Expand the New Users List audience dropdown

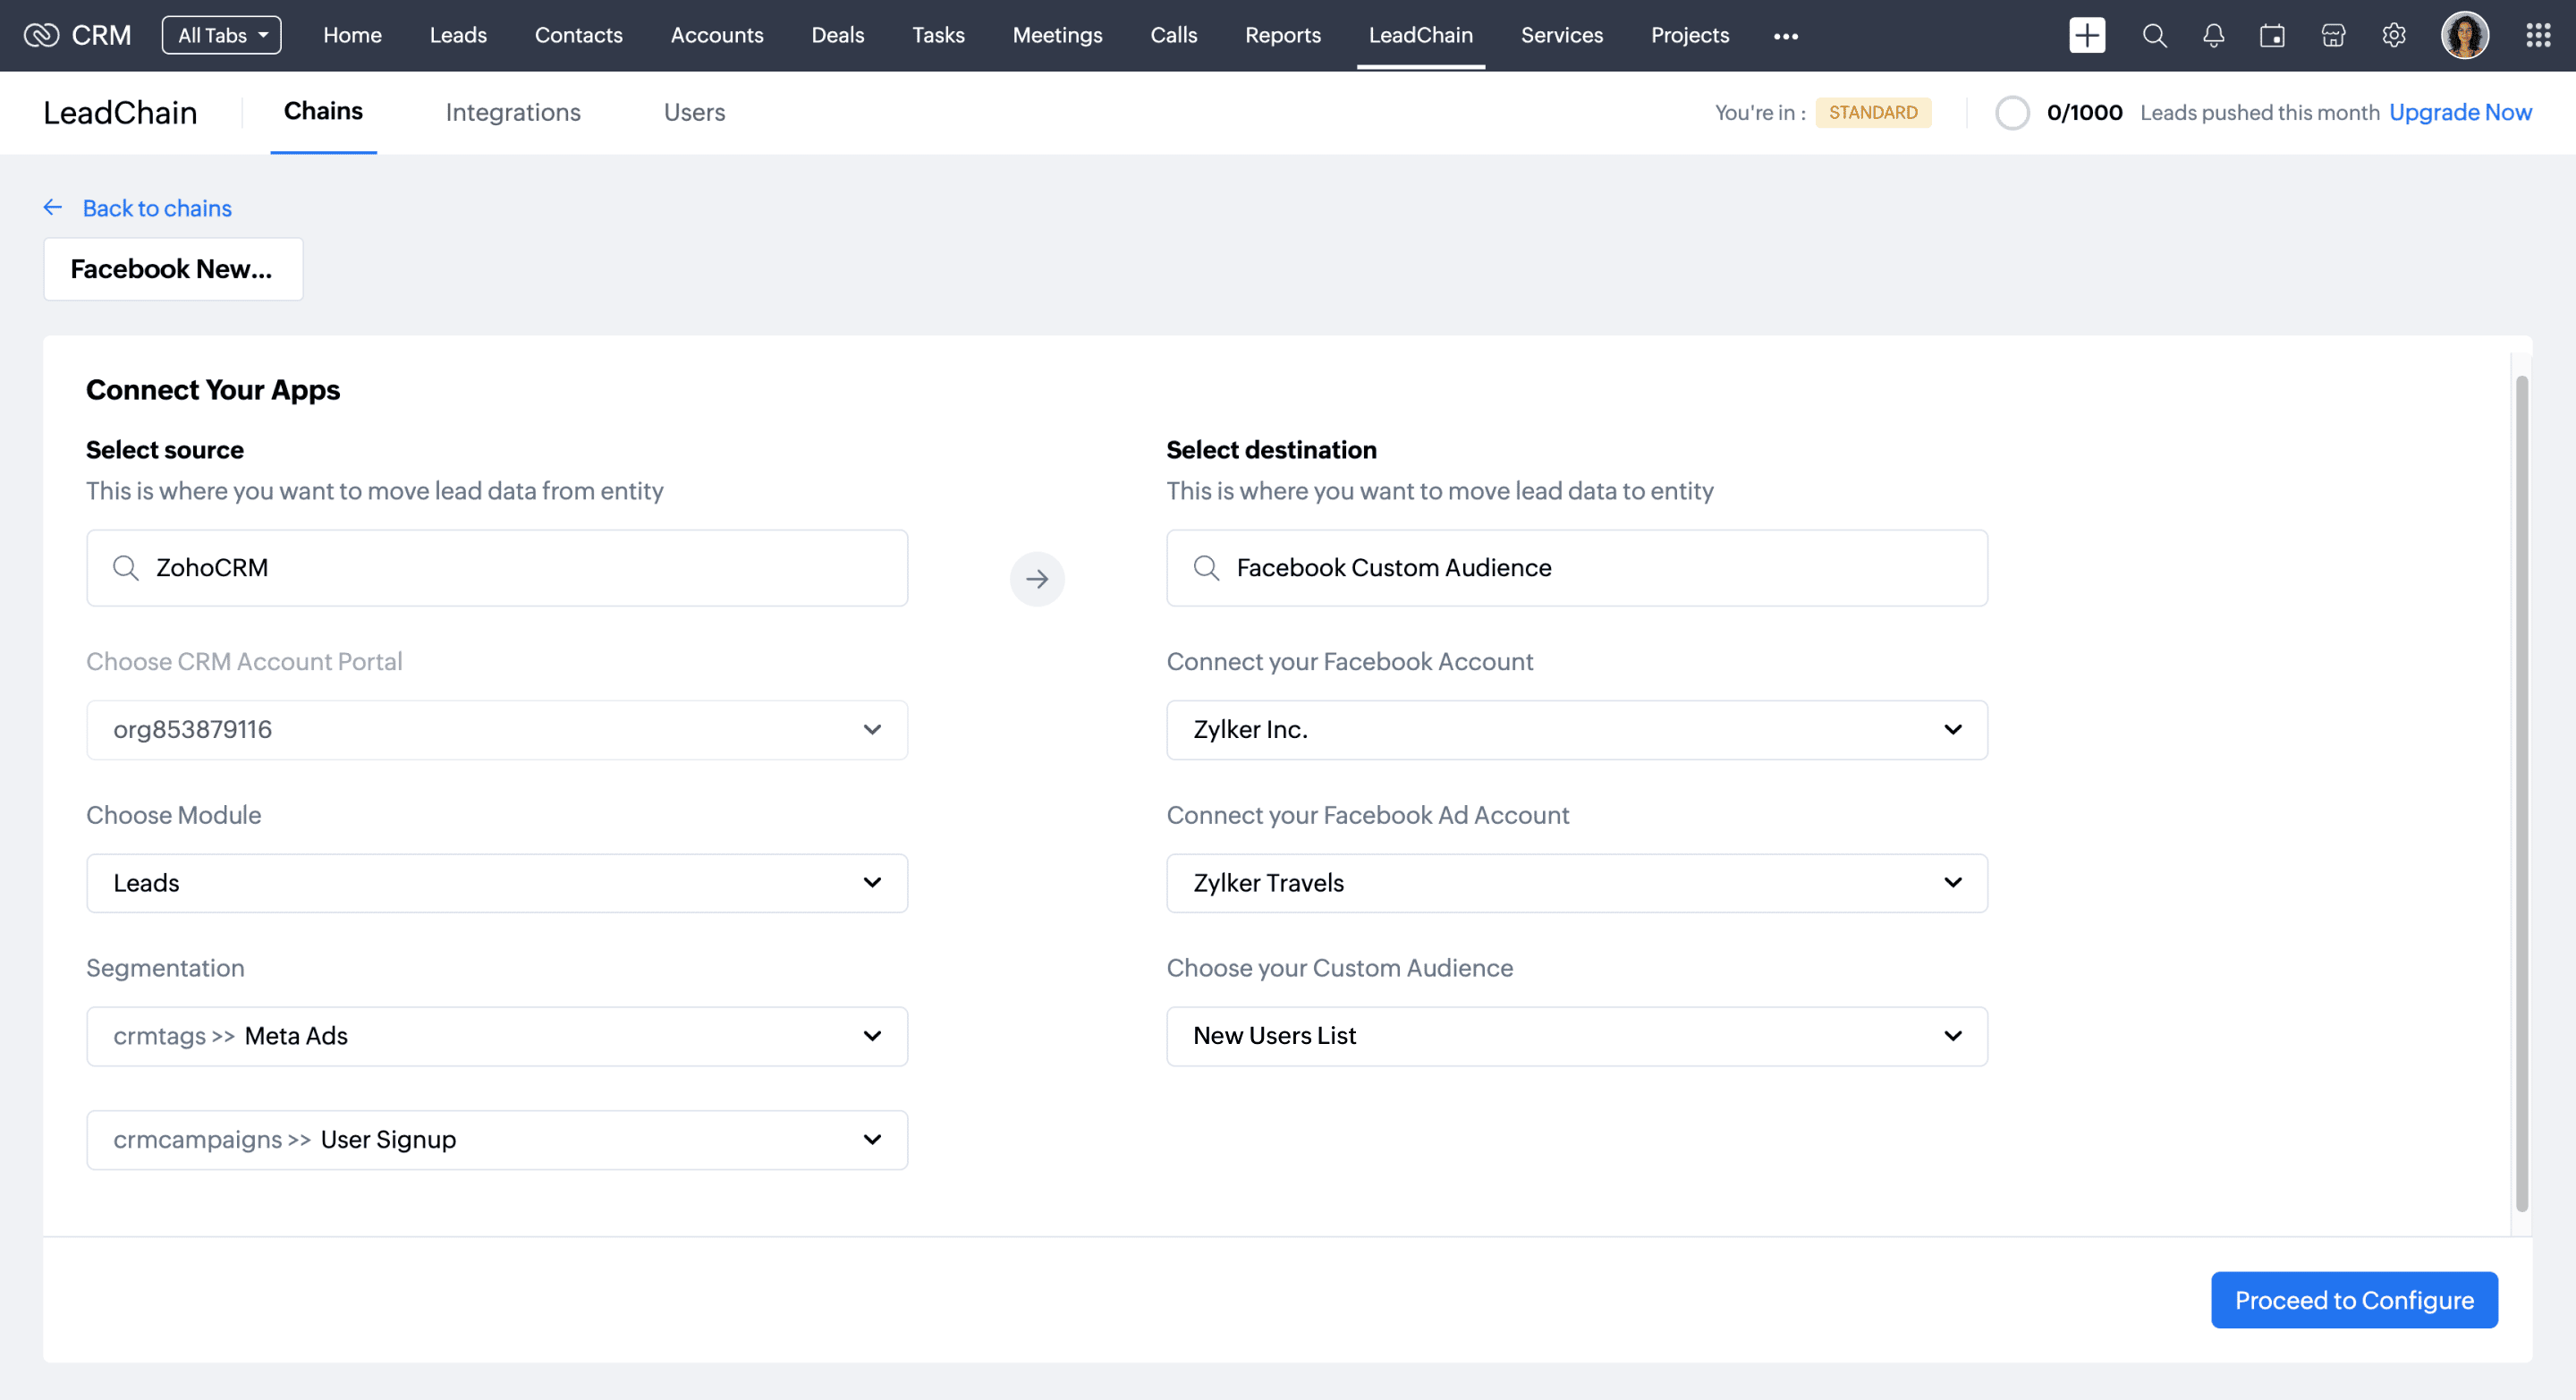click(x=1576, y=1035)
